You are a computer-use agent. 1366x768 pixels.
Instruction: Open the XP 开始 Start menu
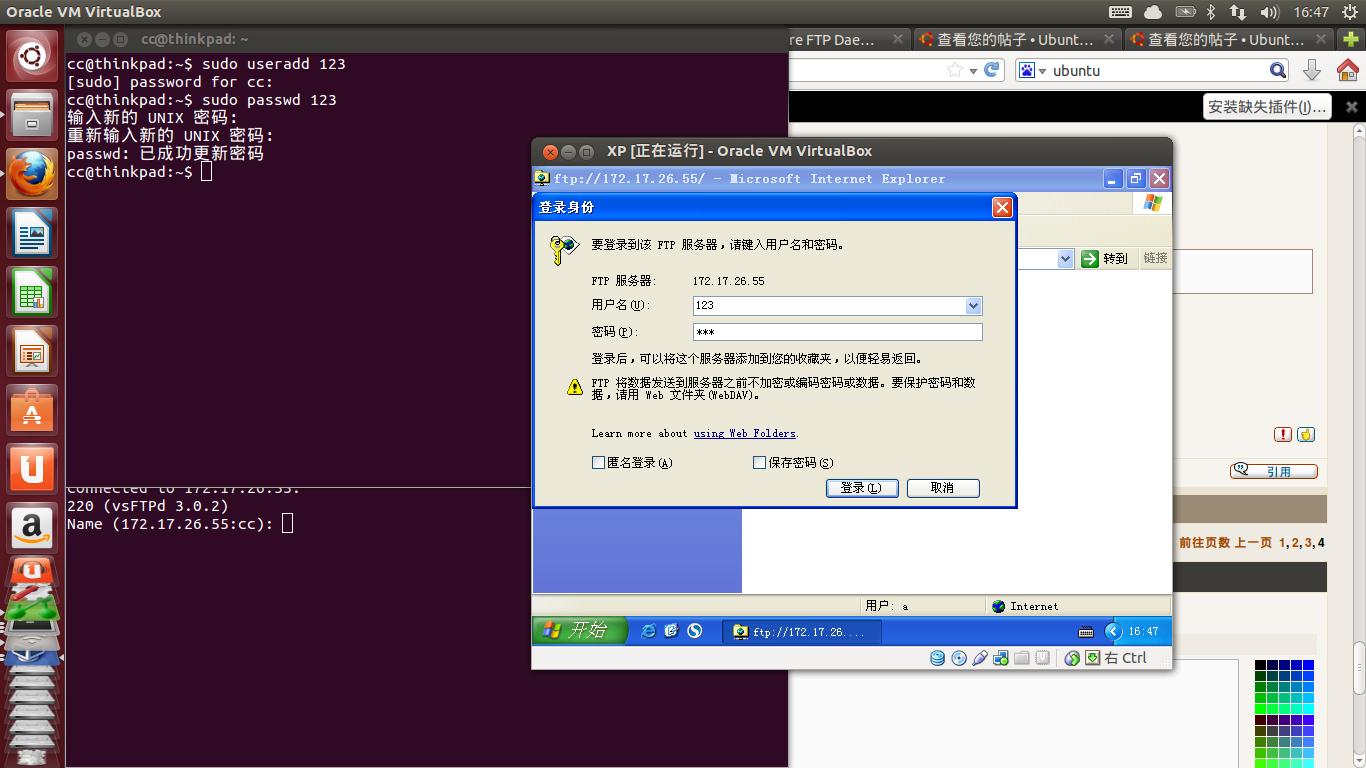[580, 631]
